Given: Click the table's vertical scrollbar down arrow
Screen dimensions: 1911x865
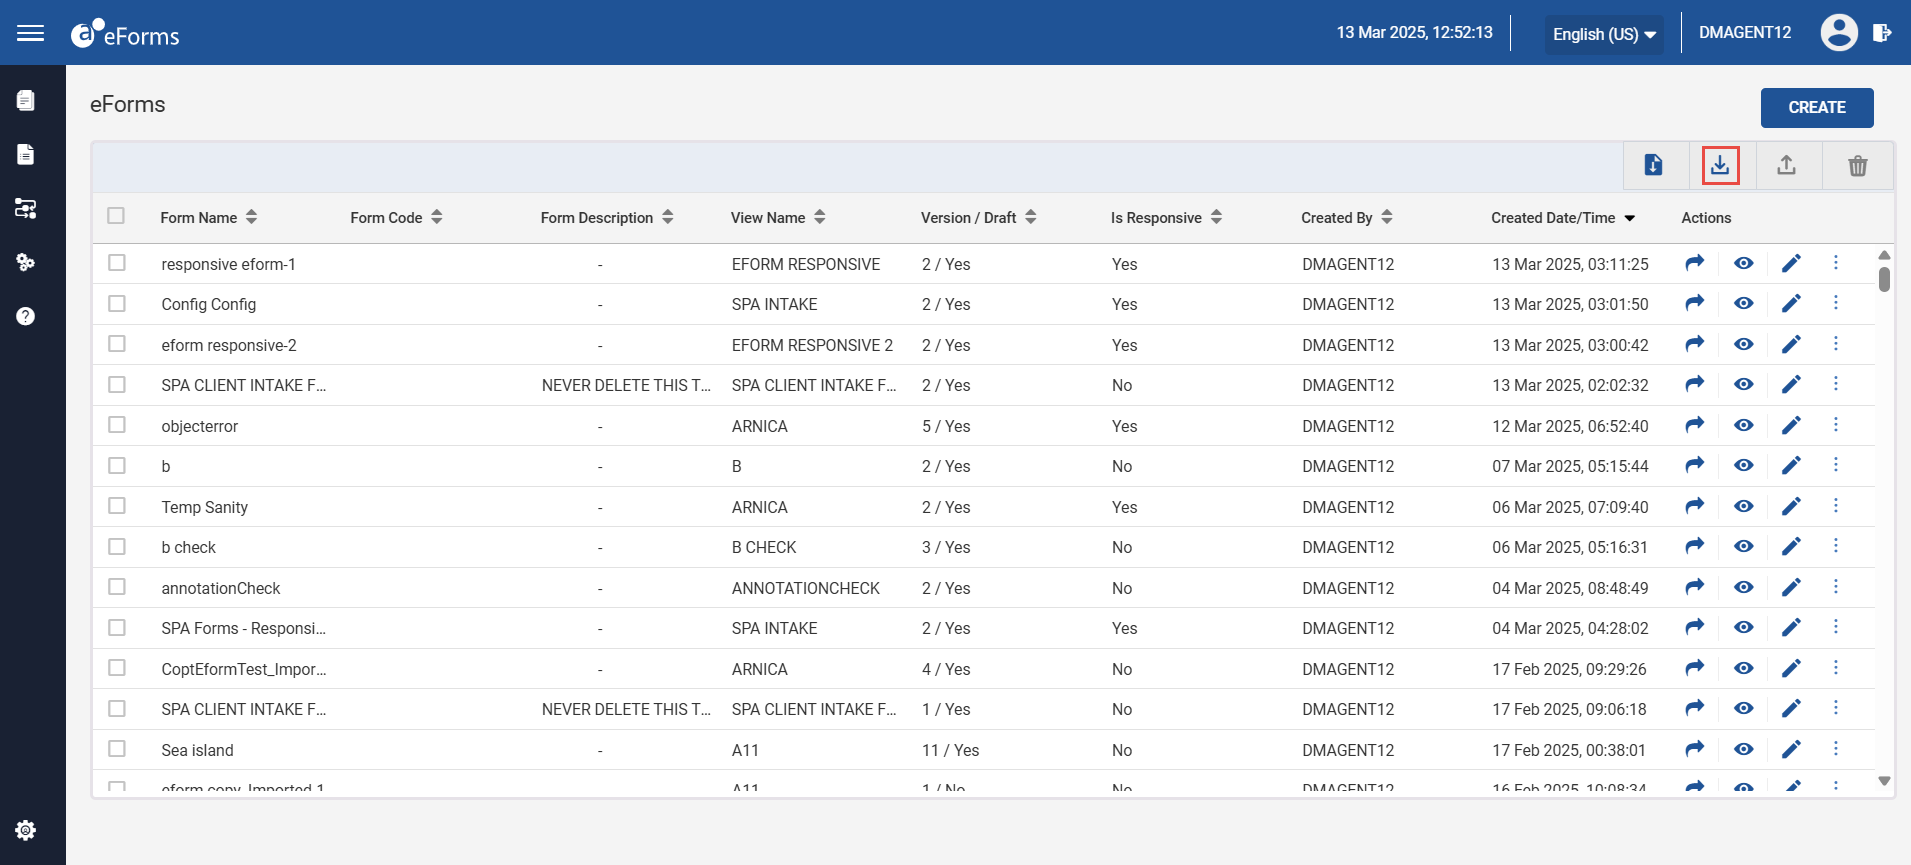Looking at the screenshot, I should coord(1884,781).
